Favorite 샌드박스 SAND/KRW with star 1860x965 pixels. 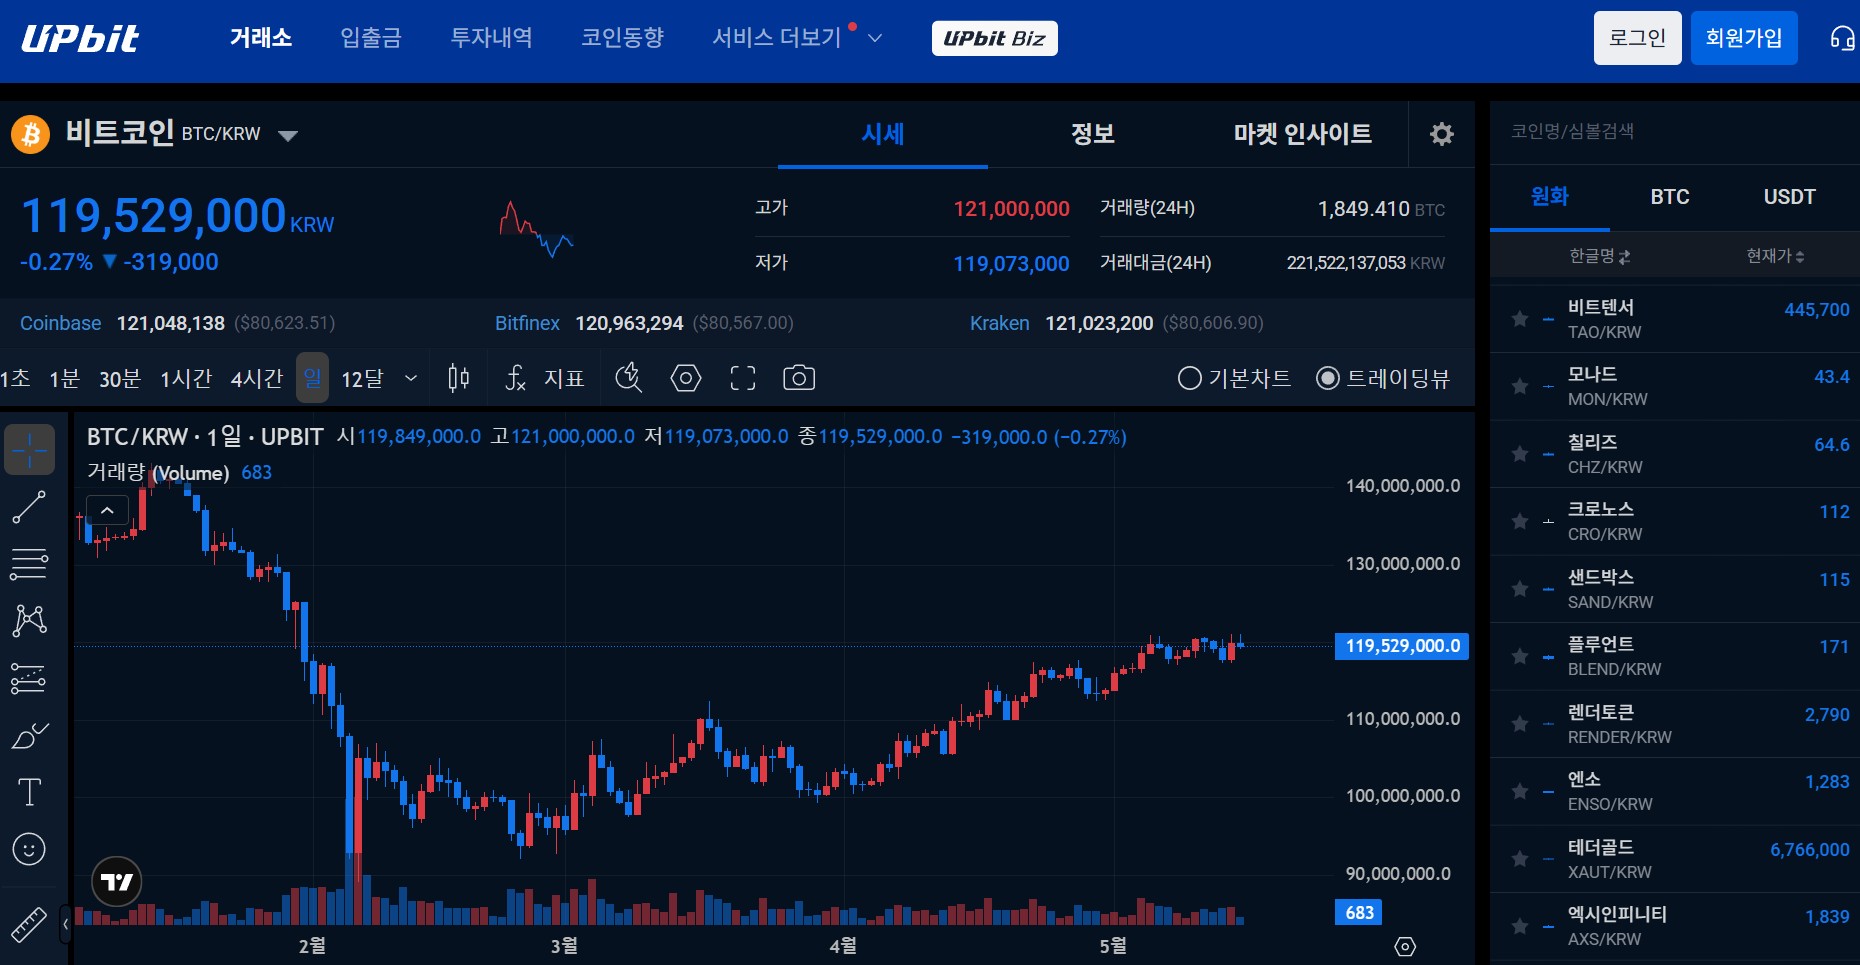tap(1520, 589)
